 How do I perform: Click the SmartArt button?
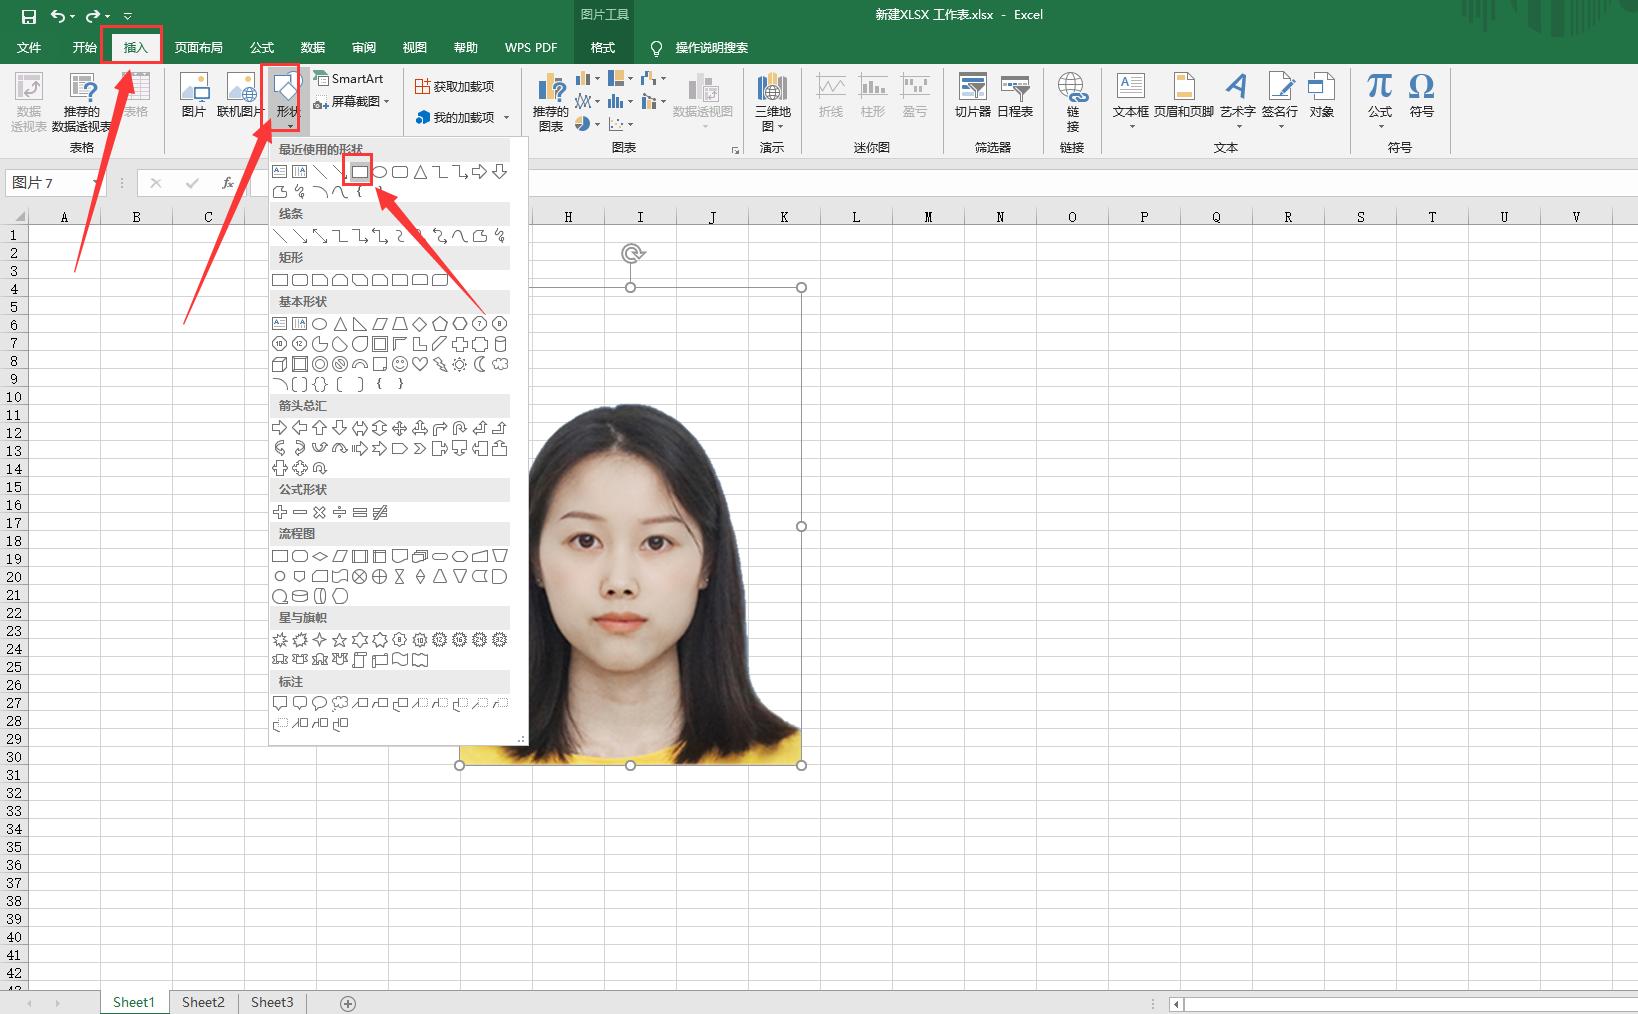pos(349,79)
